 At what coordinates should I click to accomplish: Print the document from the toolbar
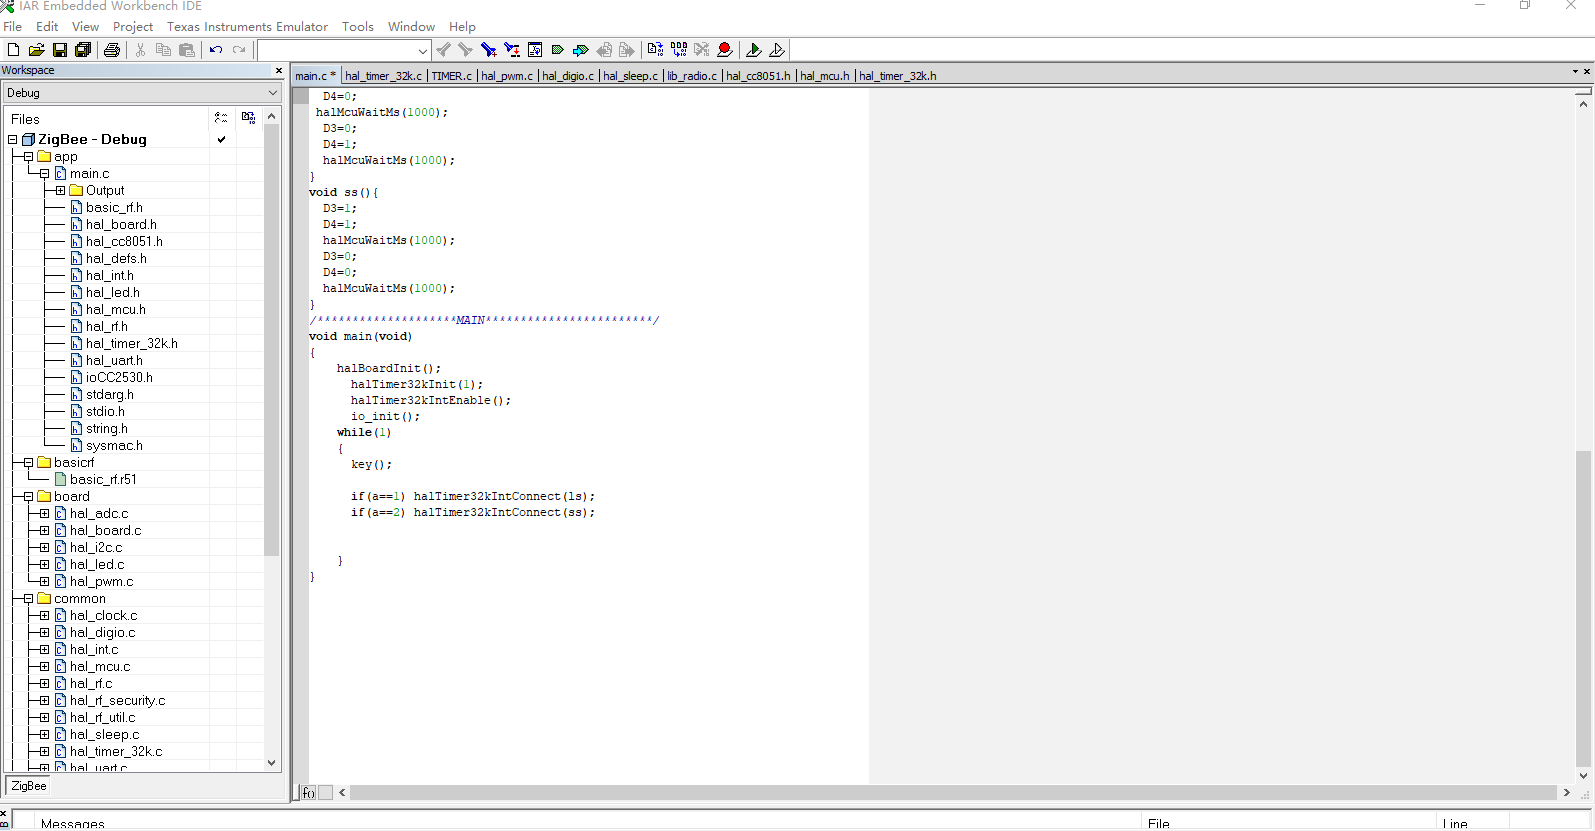[112, 50]
